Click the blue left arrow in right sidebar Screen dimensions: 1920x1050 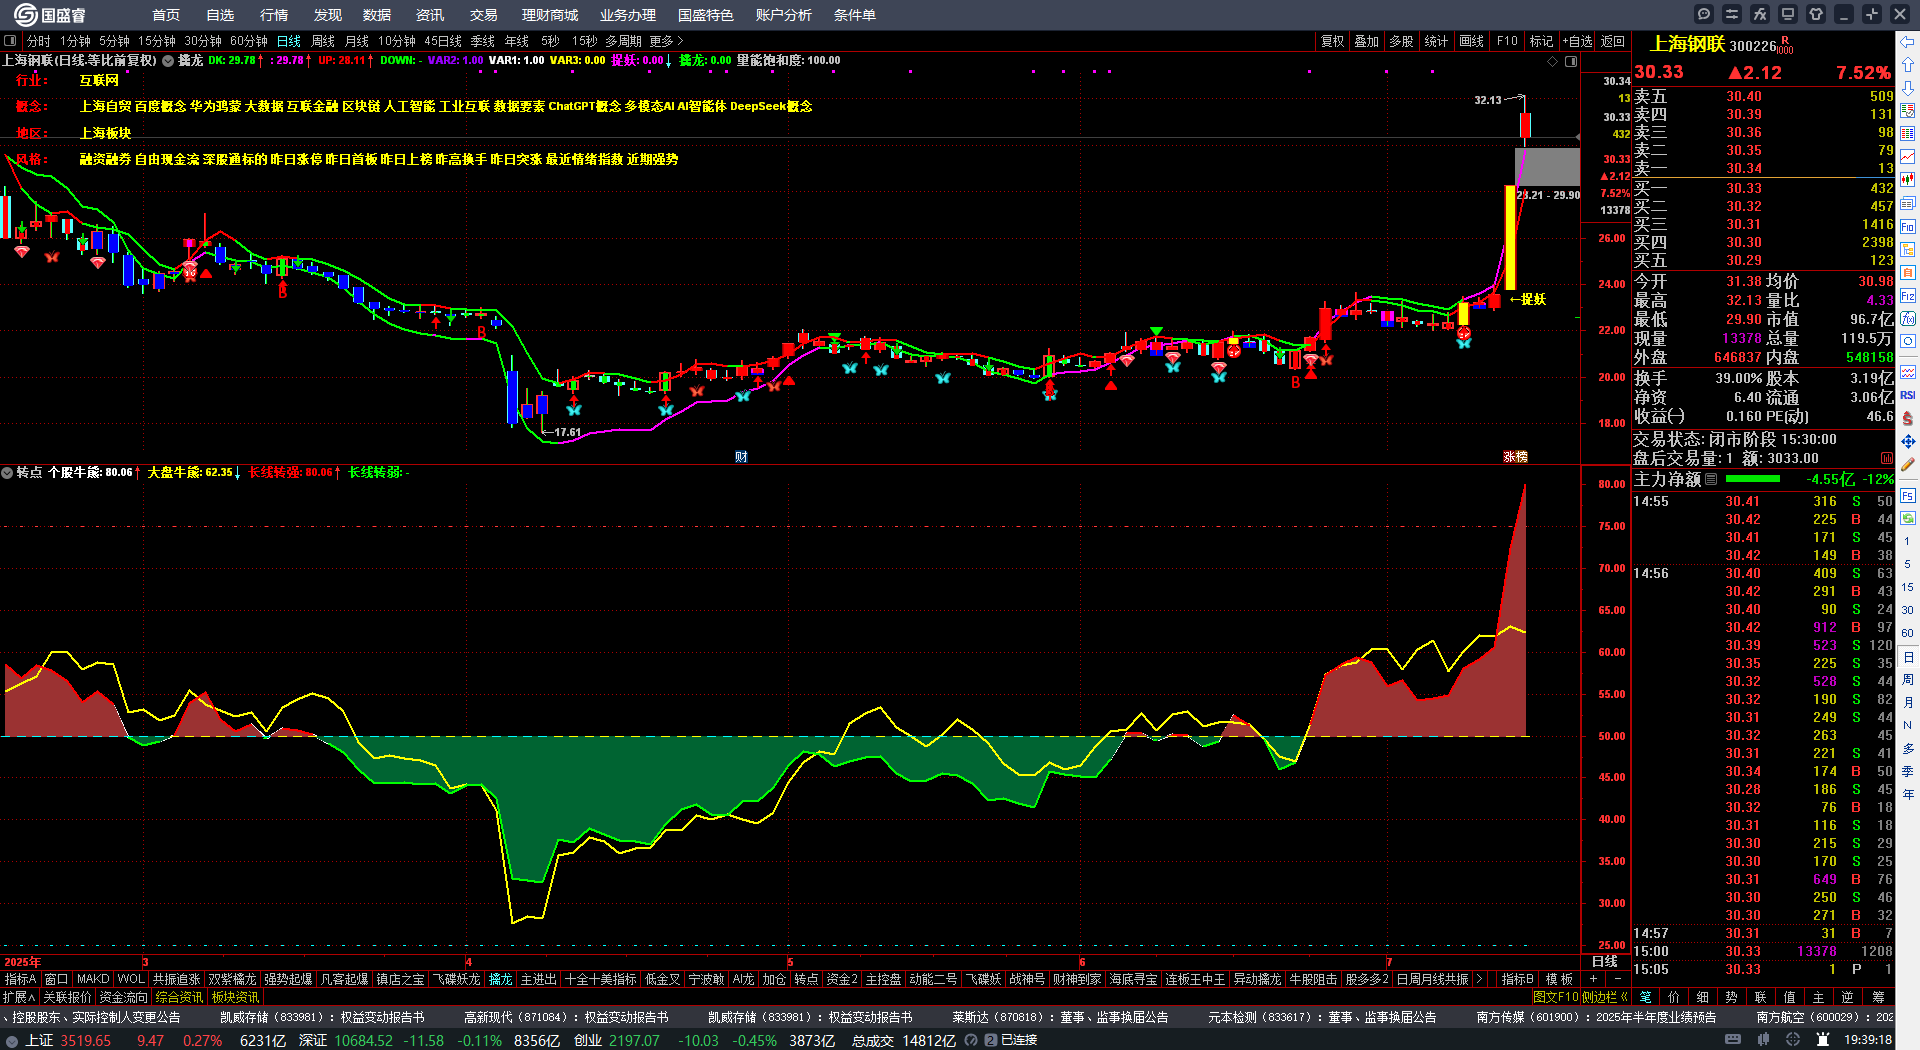coord(1908,42)
